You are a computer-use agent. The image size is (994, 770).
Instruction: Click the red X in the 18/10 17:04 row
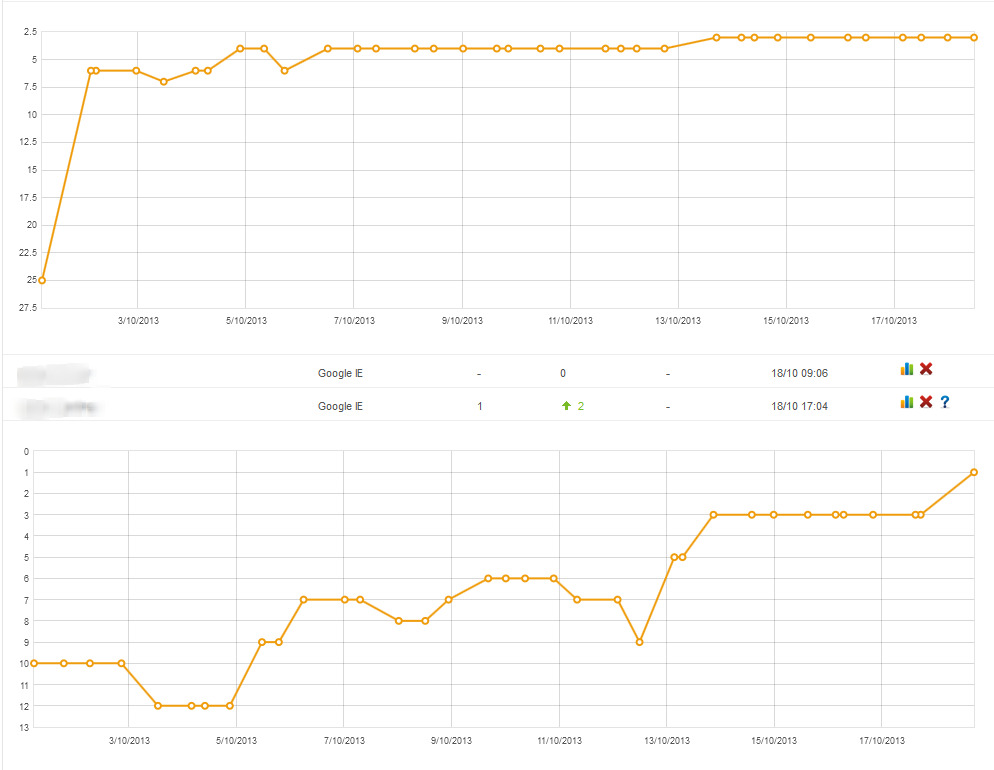(926, 402)
